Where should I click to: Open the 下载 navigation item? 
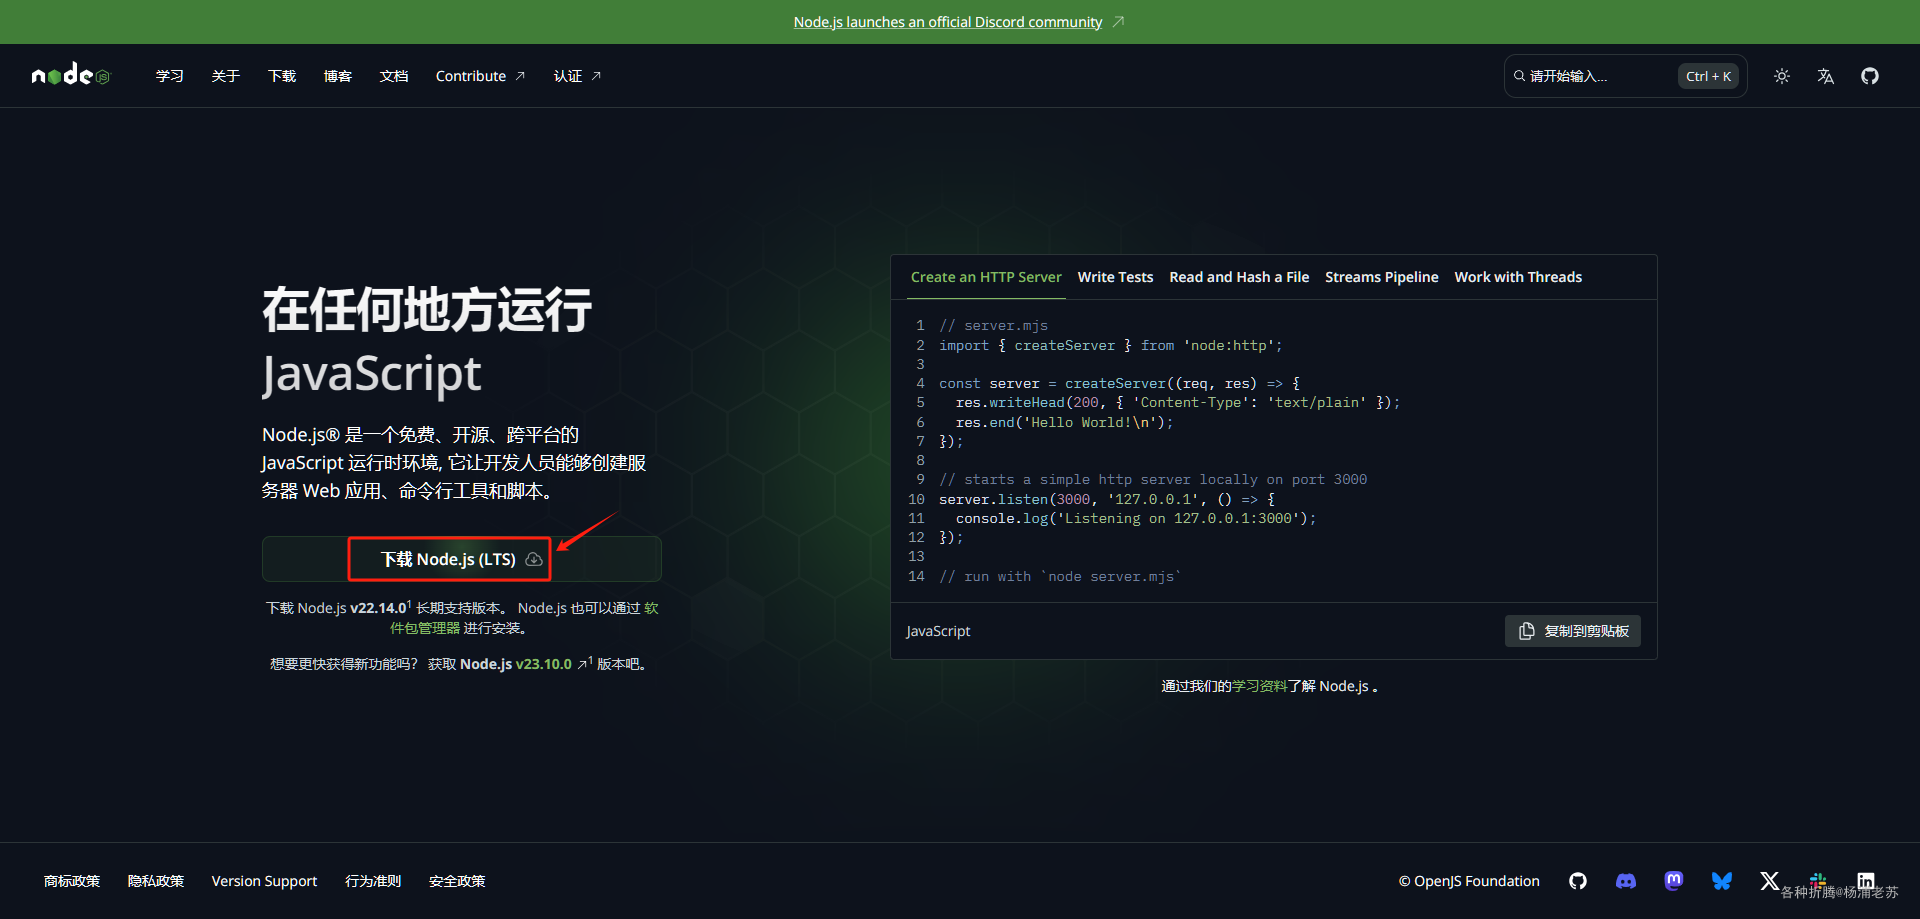point(282,76)
